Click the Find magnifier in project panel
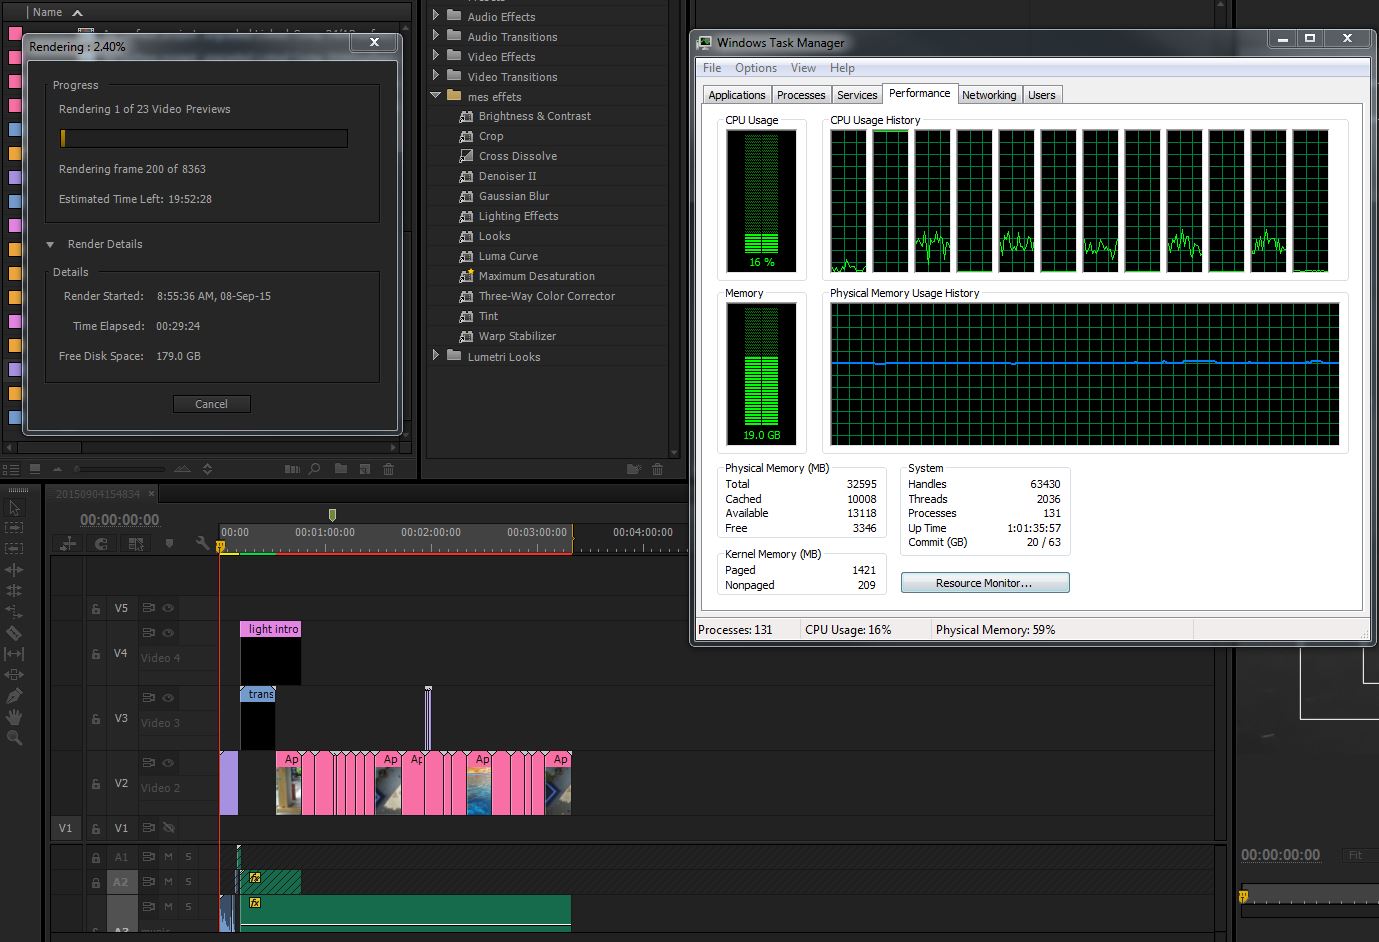 (x=314, y=469)
